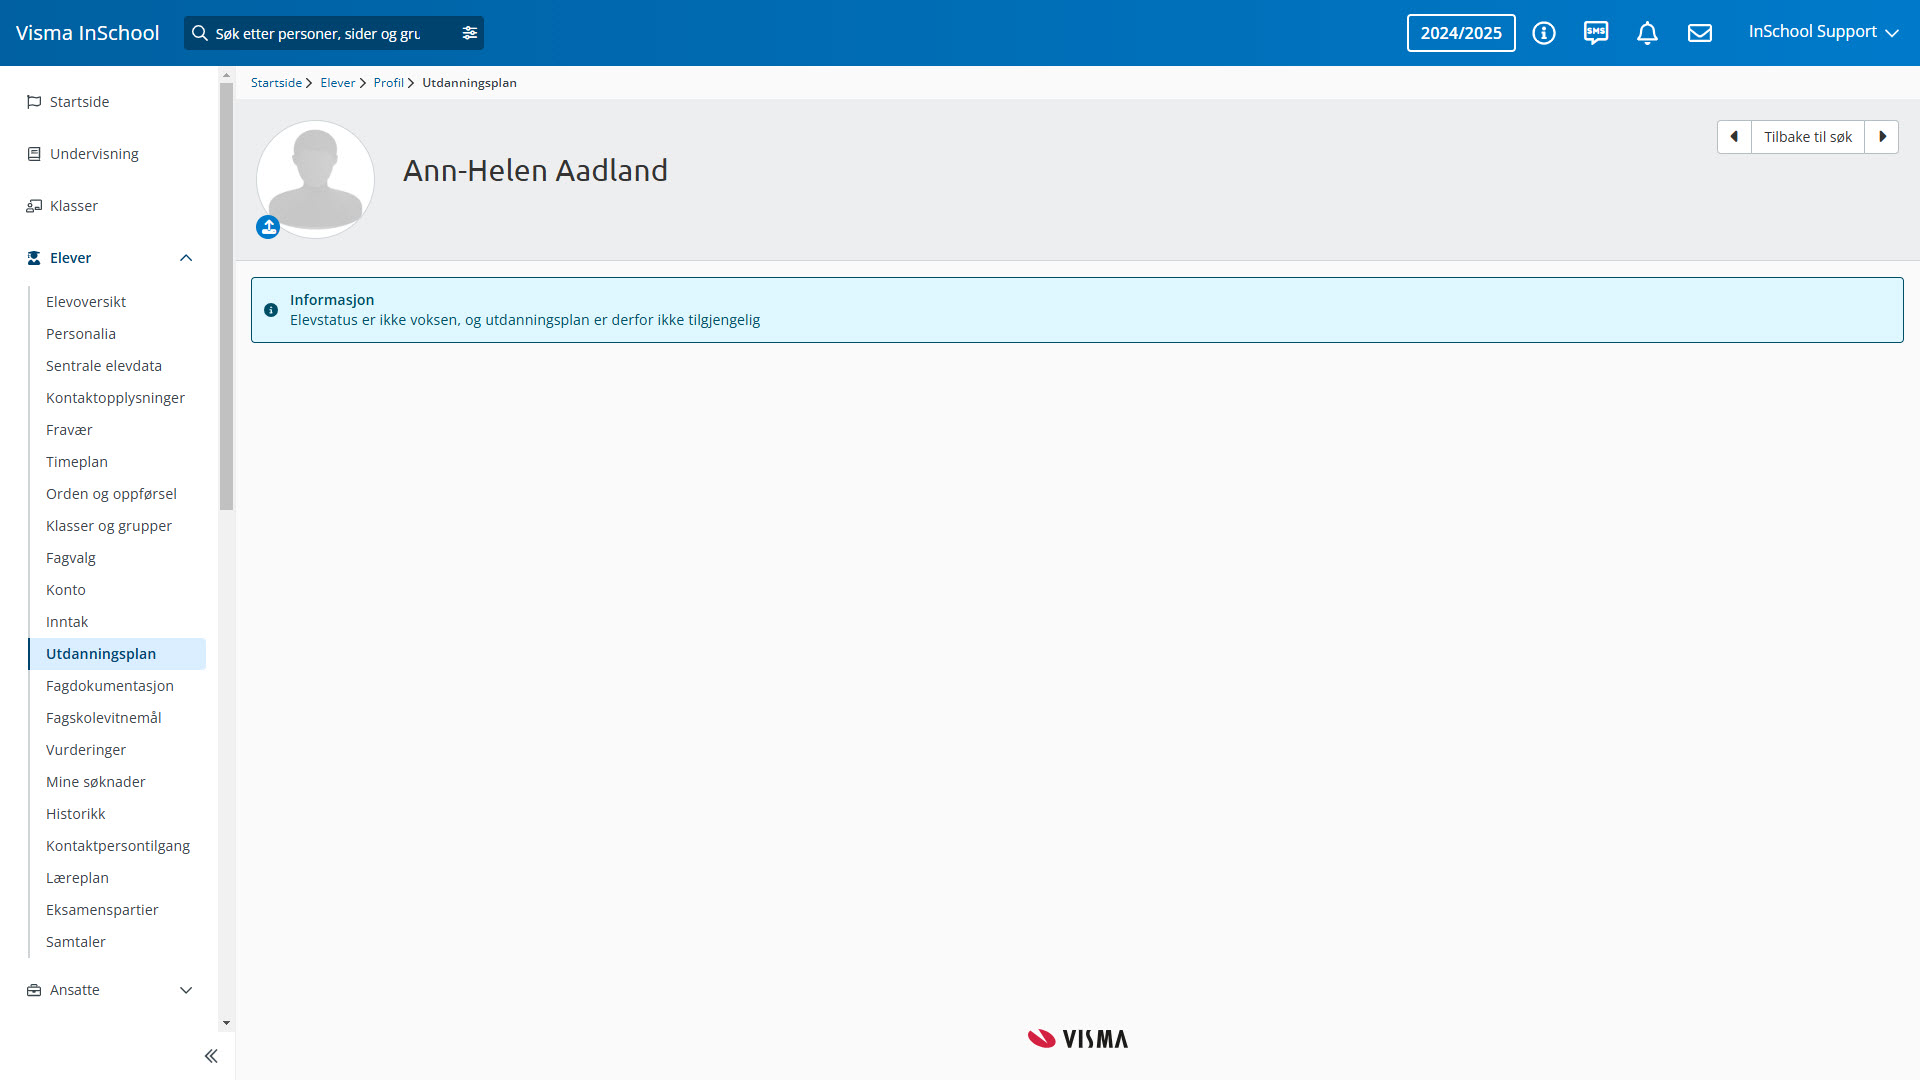This screenshot has height=1080, width=1920.
Task: Collapse the sidebar with double chevron
Action: pyautogui.click(x=211, y=1056)
